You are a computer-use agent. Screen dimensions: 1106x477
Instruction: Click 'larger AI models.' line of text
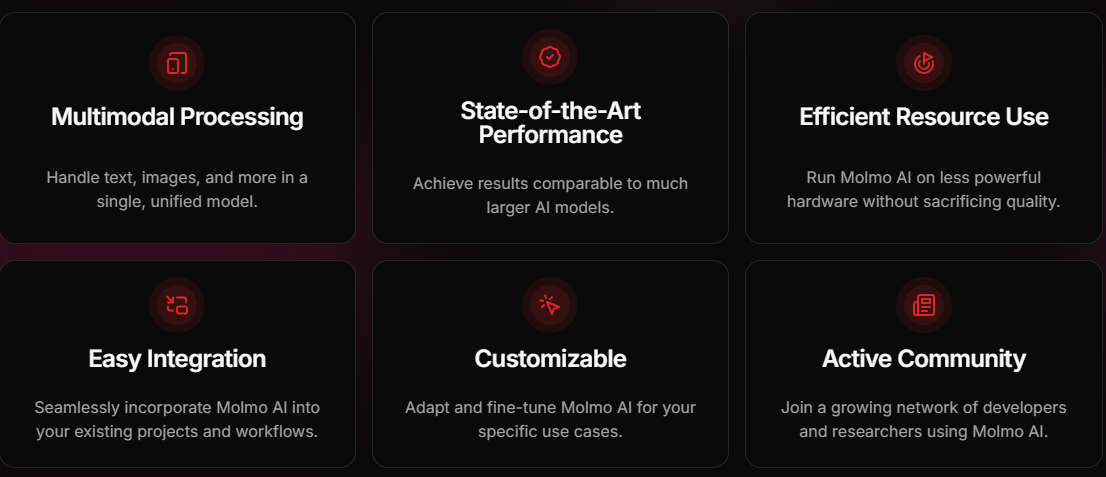tap(550, 208)
